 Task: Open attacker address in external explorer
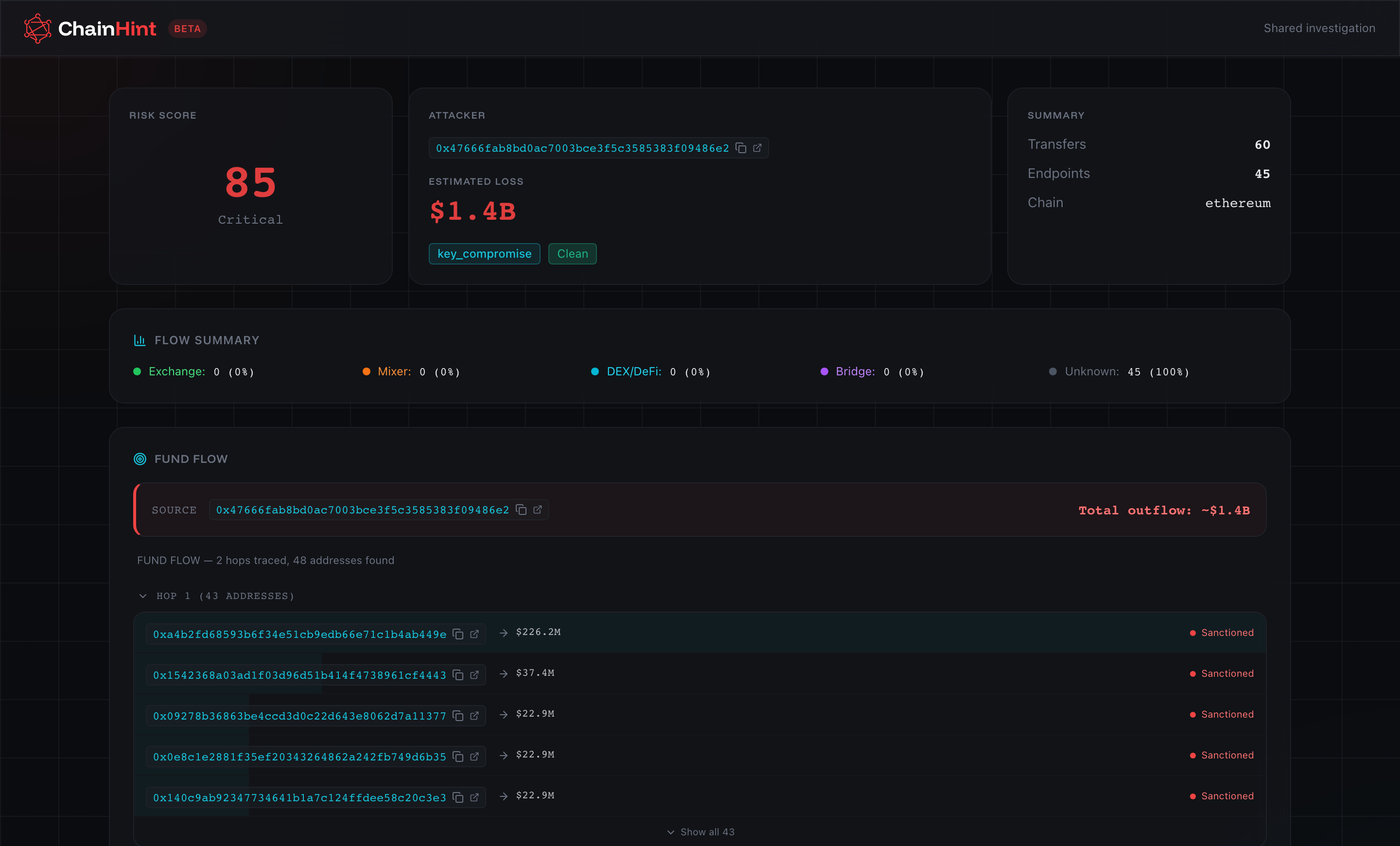point(757,148)
